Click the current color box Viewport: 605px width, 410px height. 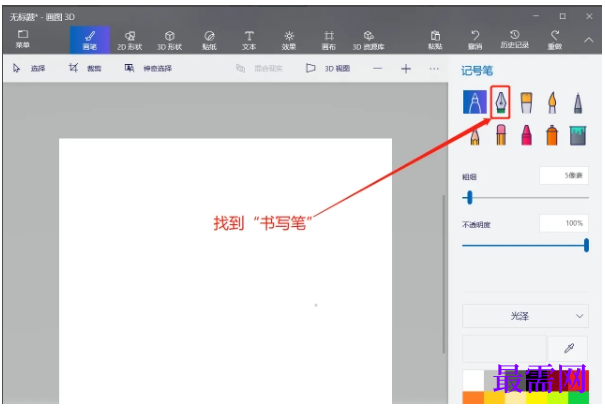click(x=504, y=349)
